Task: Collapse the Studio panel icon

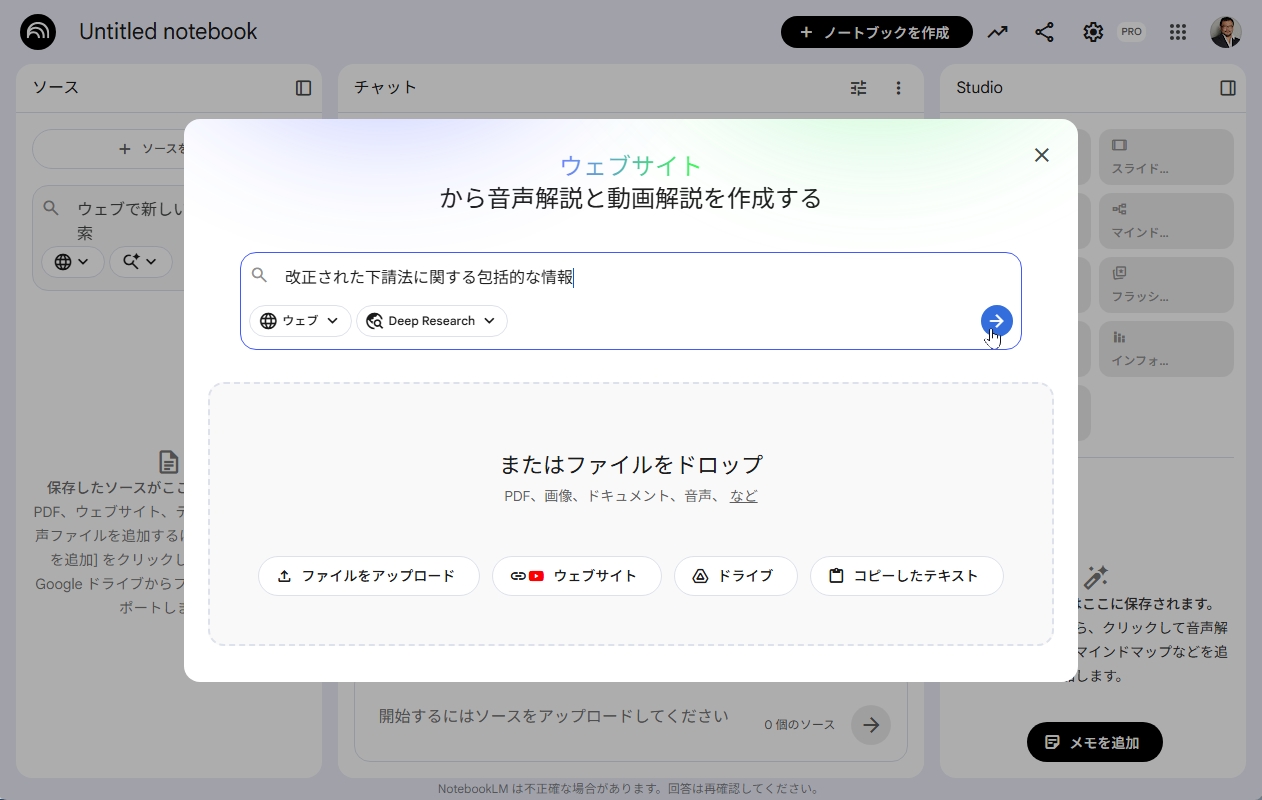Action: [x=1228, y=88]
